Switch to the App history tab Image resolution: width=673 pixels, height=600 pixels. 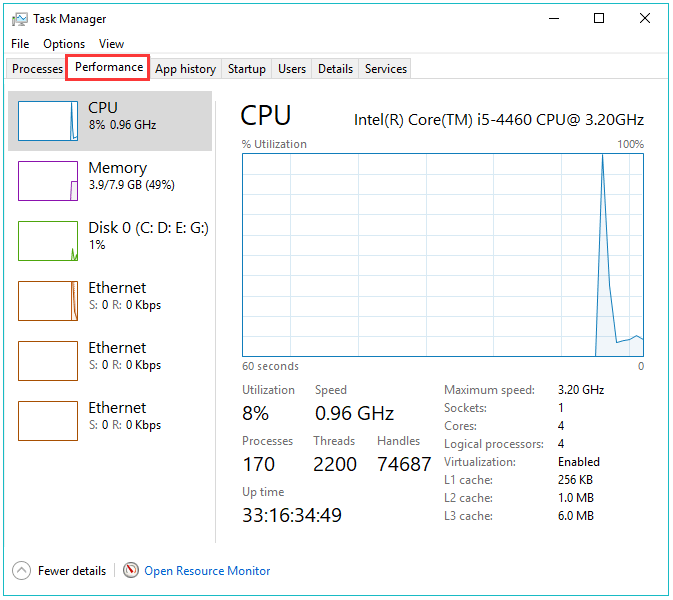pos(185,69)
